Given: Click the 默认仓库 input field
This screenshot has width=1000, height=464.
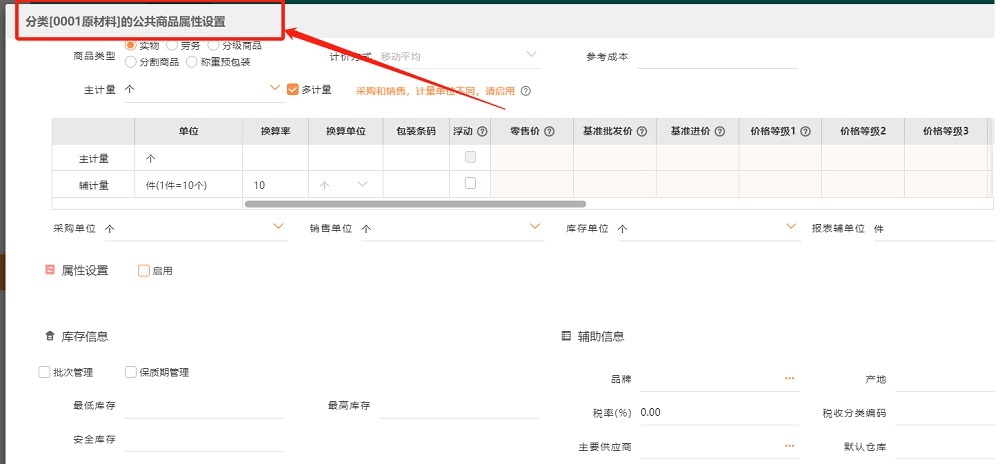Looking at the screenshot, I should coord(946,447).
